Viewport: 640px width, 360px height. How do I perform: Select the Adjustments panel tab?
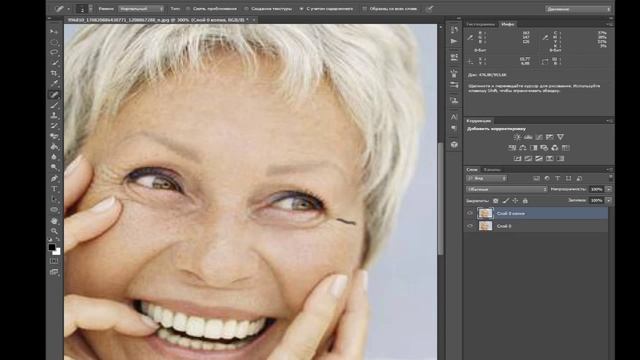479,121
